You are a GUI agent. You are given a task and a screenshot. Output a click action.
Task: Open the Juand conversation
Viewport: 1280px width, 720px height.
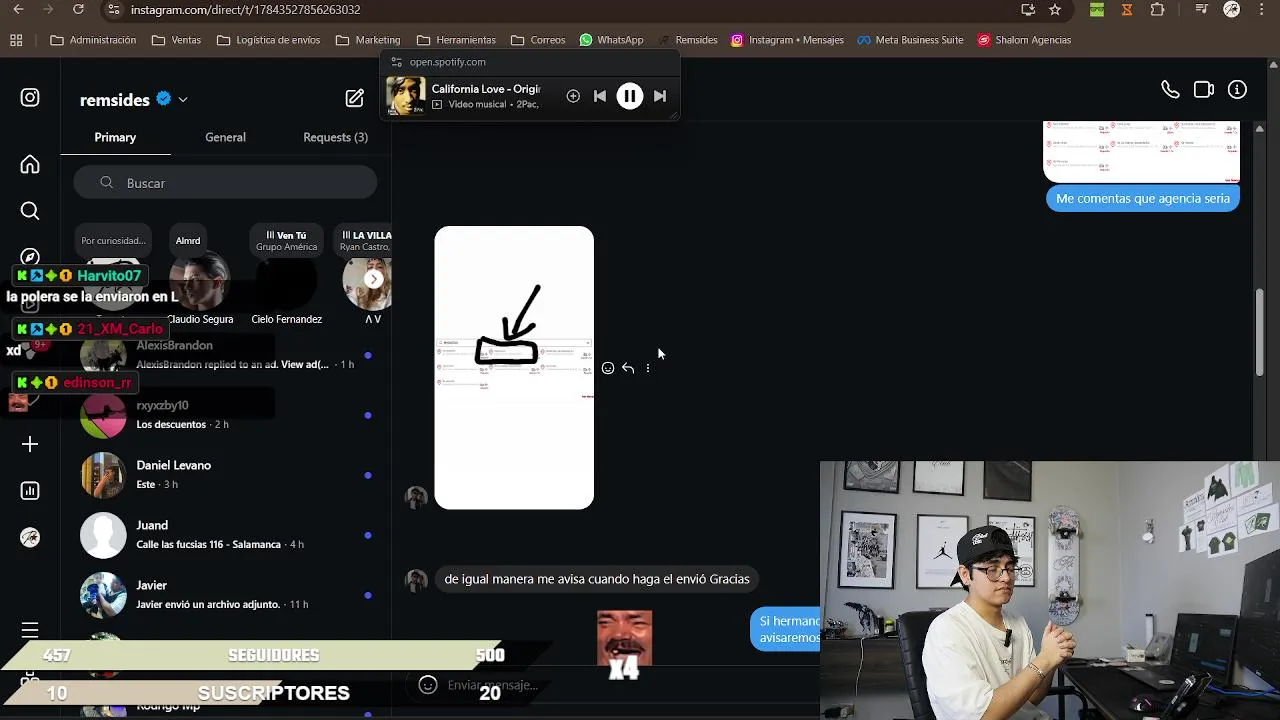point(225,535)
